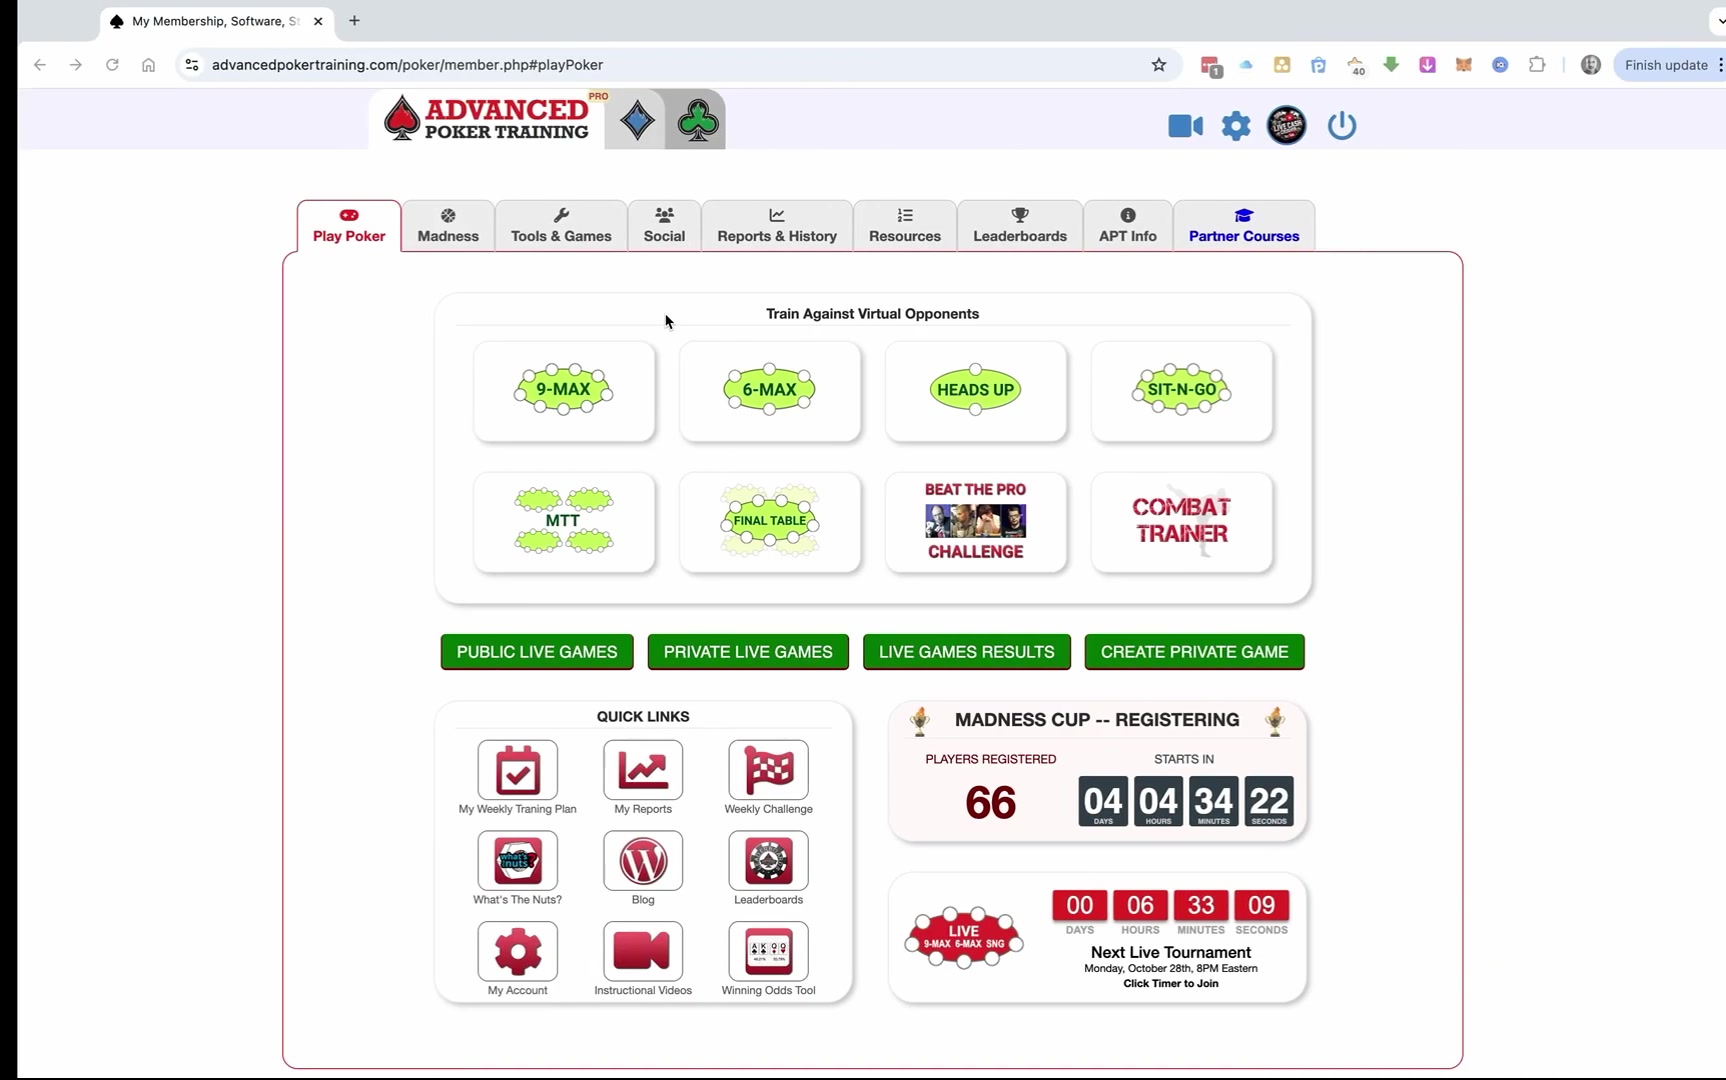Expand the tab search dropdown arrow
Image resolution: width=1726 pixels, height=1080 pixels.
coord(1718,21)
